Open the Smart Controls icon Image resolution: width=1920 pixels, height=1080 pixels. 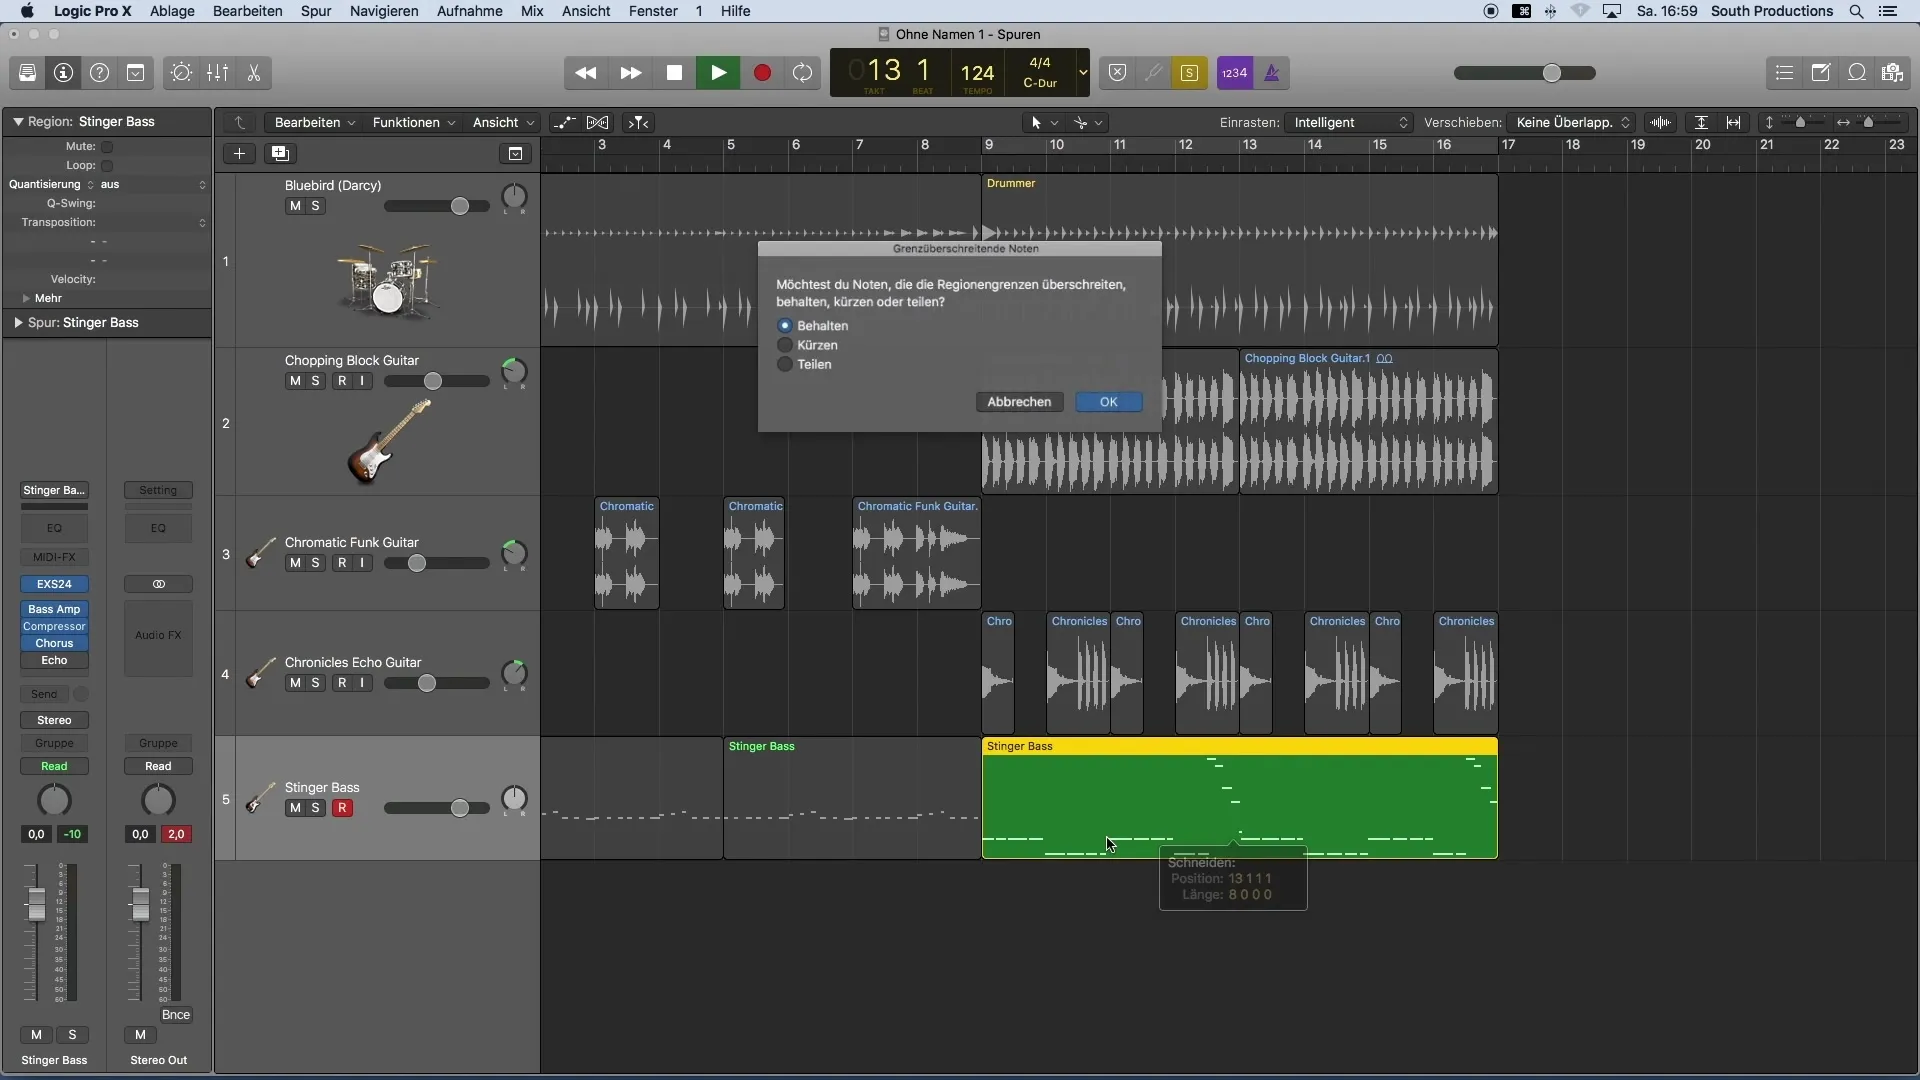click(x=181, y=73)
